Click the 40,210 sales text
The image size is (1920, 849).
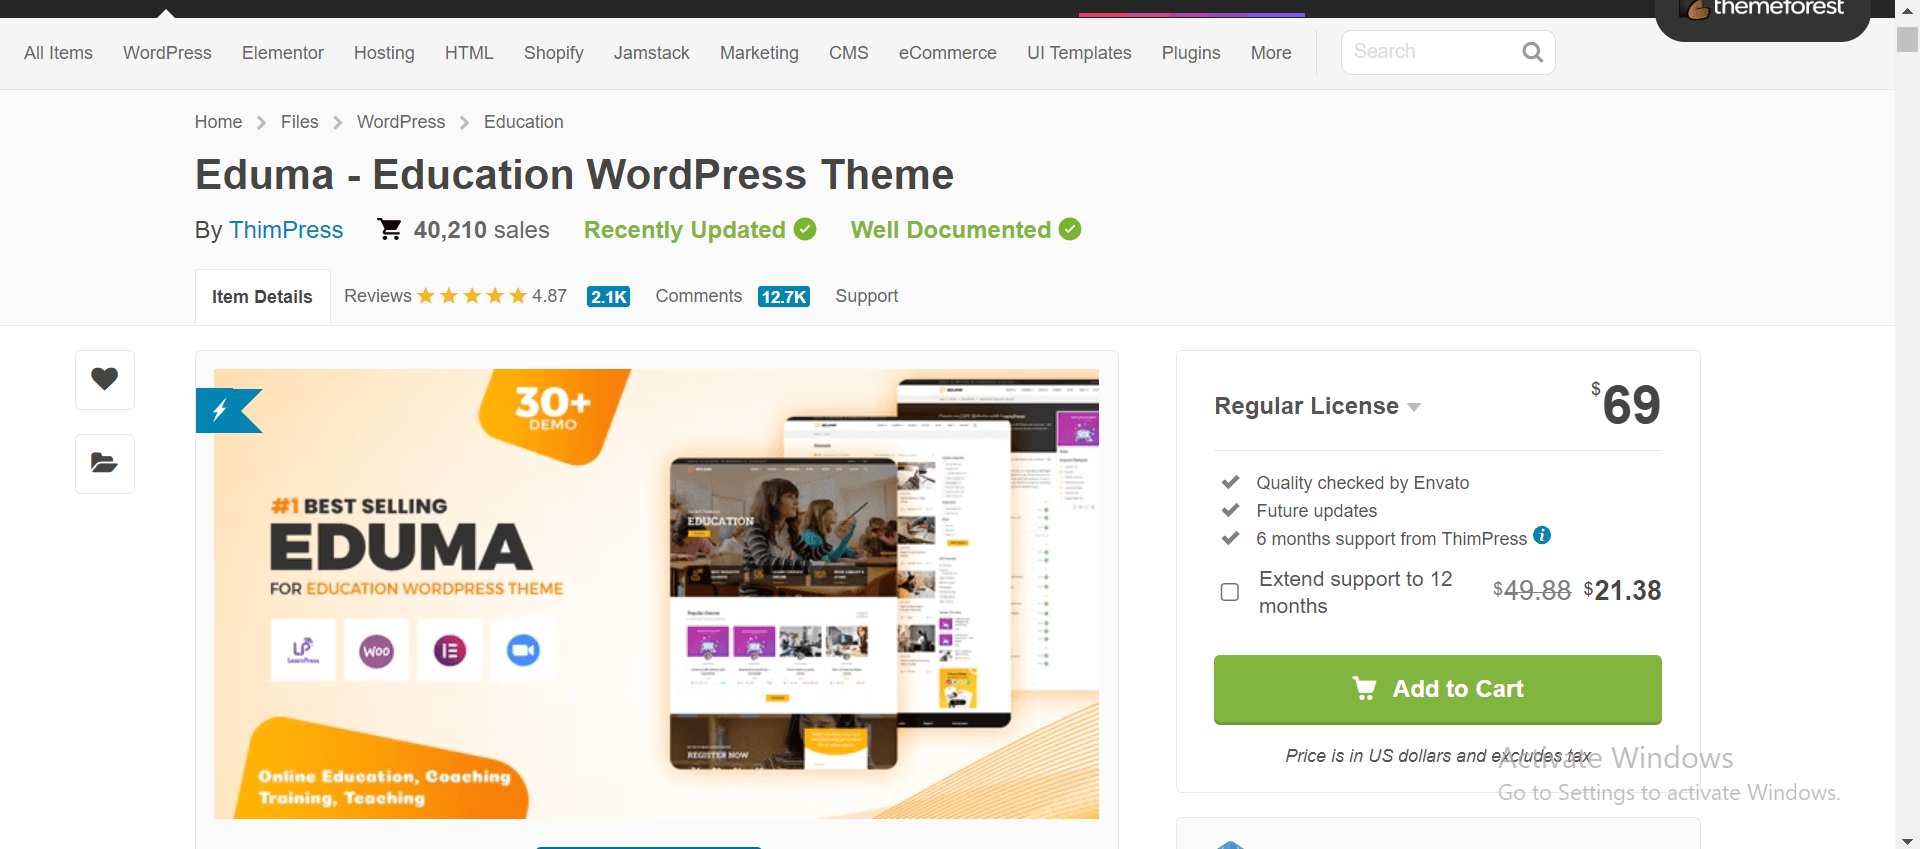click(x=481, y=230)
